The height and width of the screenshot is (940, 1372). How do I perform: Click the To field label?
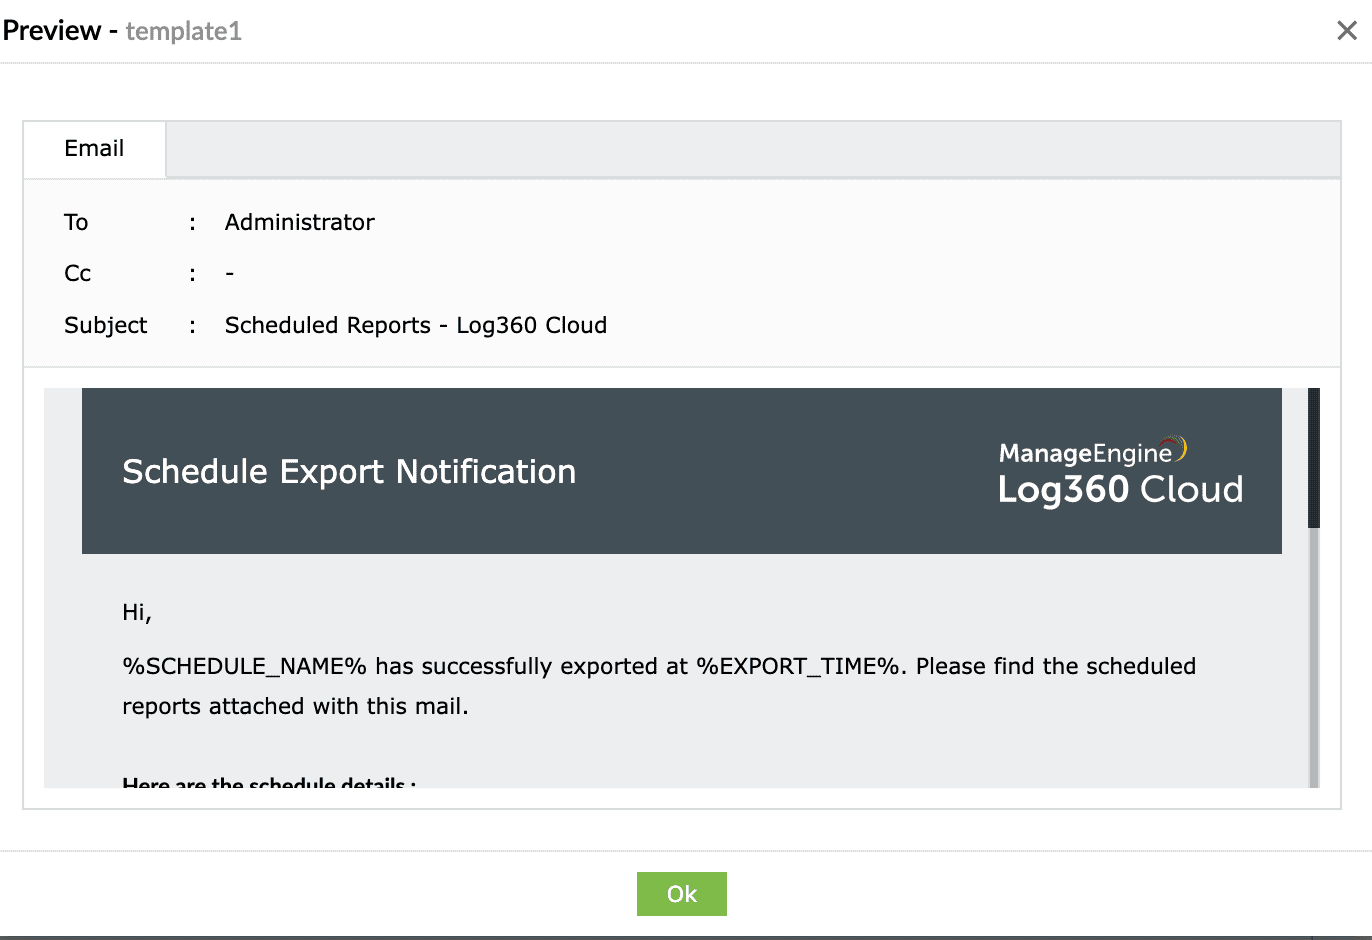tap(76, 222)
